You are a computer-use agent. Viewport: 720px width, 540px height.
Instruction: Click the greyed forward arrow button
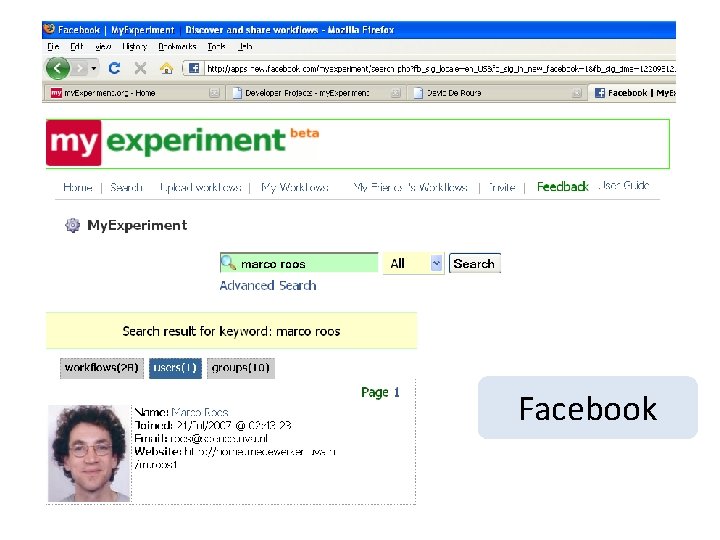coord(80,68)
